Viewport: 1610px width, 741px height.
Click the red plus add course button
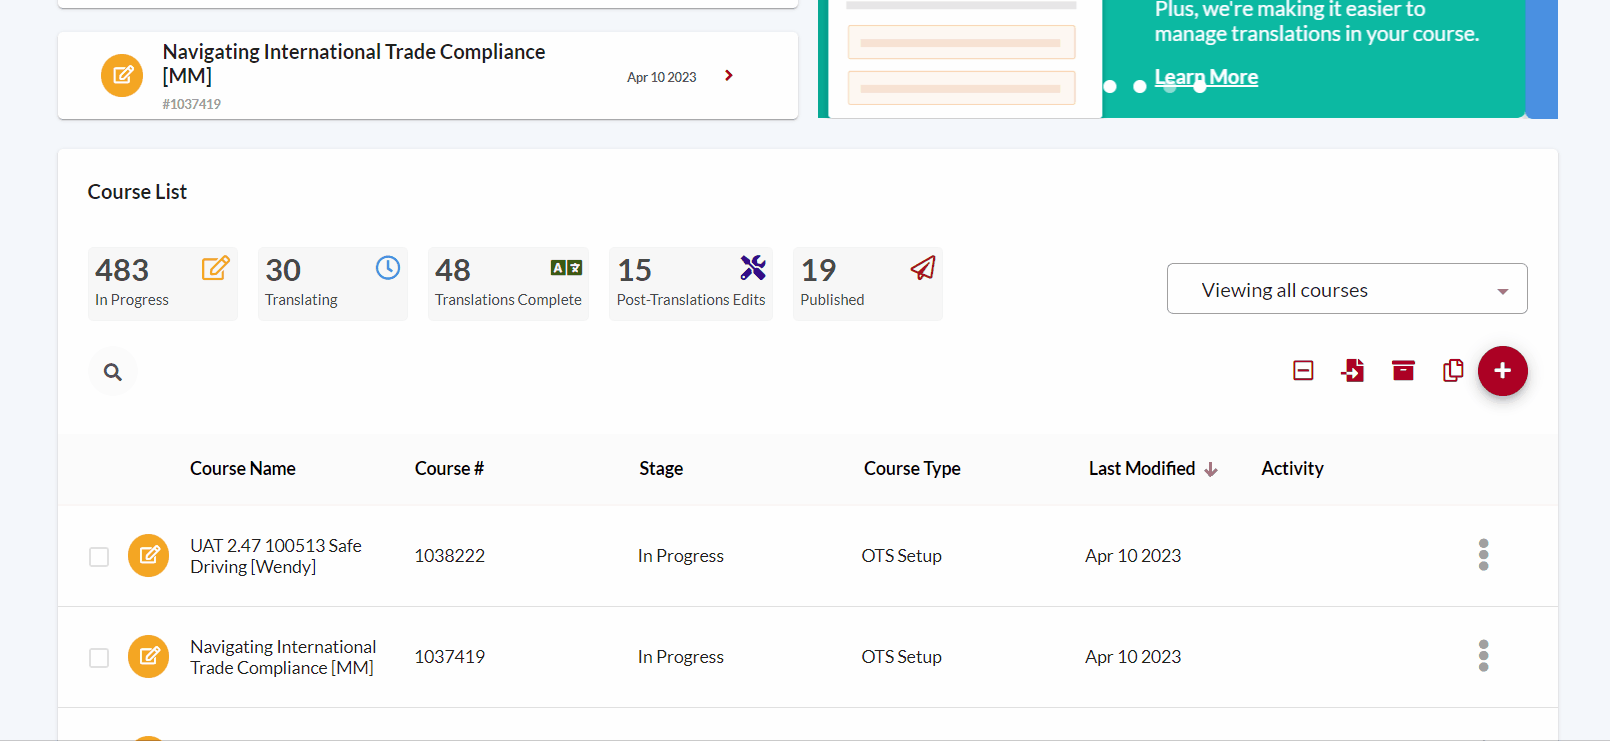tap(1502, 371)
